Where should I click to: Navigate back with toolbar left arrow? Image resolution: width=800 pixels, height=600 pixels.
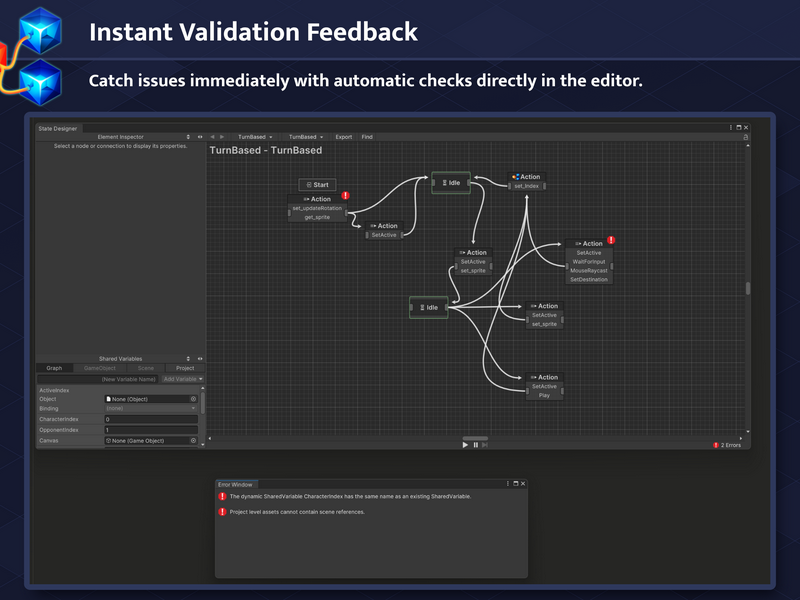tap(212, 137)
